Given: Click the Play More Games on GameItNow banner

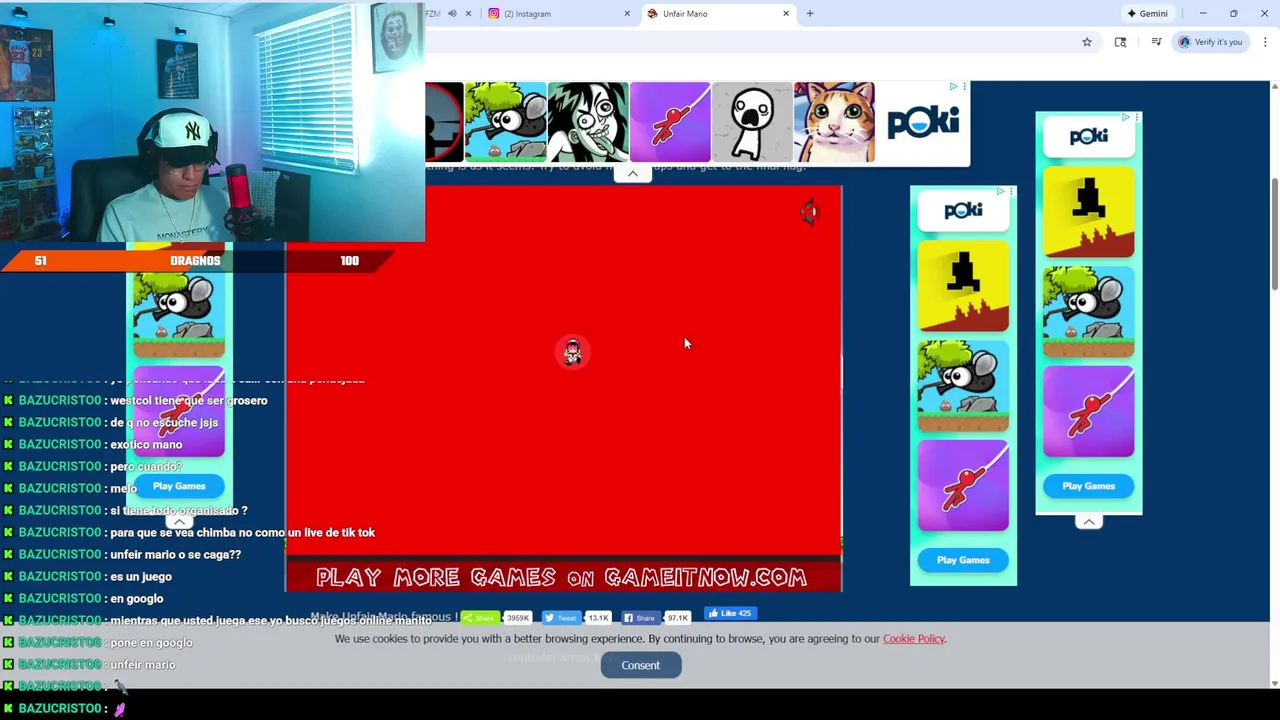Looking at the screenshot, I should [562, 577].
